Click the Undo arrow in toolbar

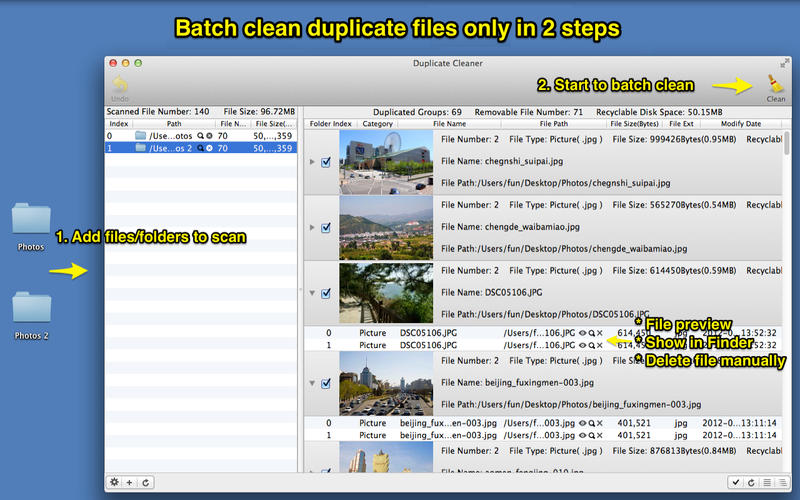120,86
